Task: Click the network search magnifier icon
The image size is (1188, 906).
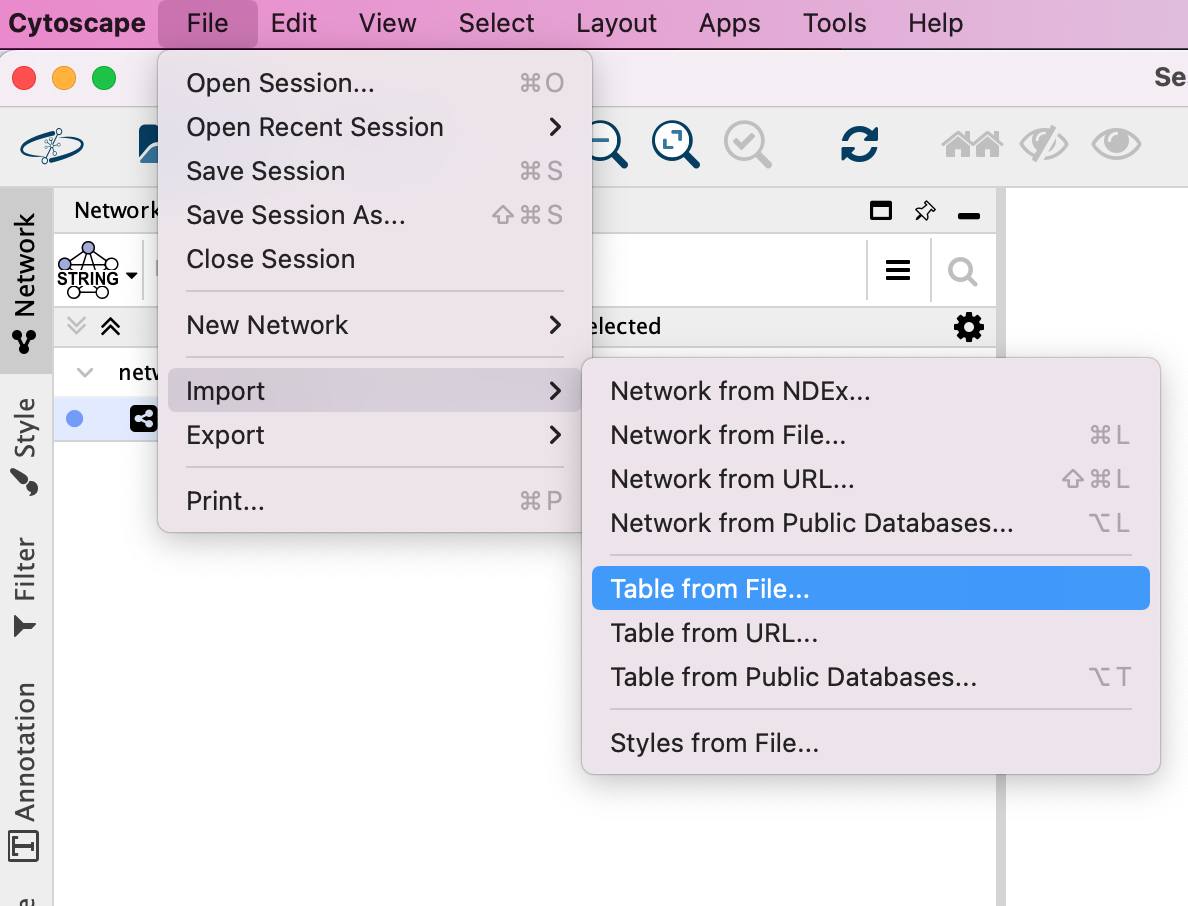Action: click(x=962, y=271)
